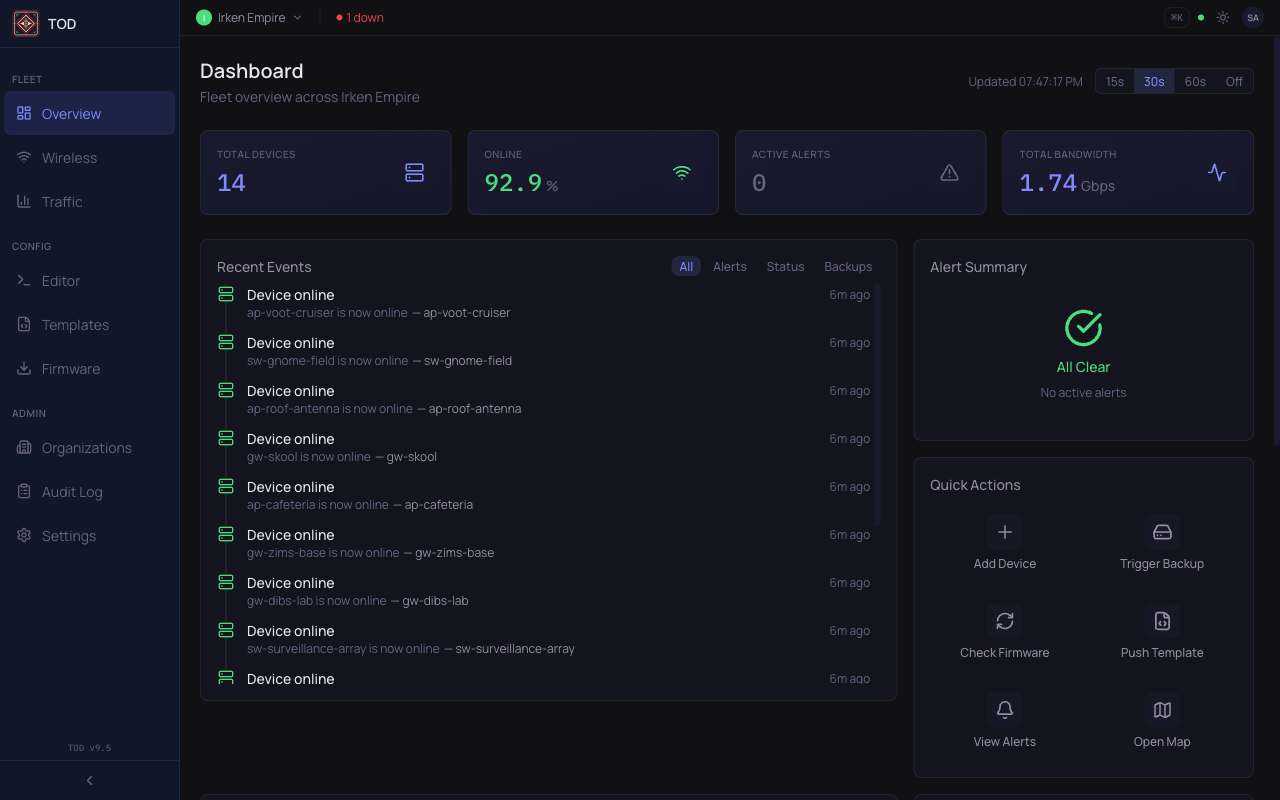Switch to the Backups events tab
This screenshot has height=800, width=1280.
pos(847,266)
